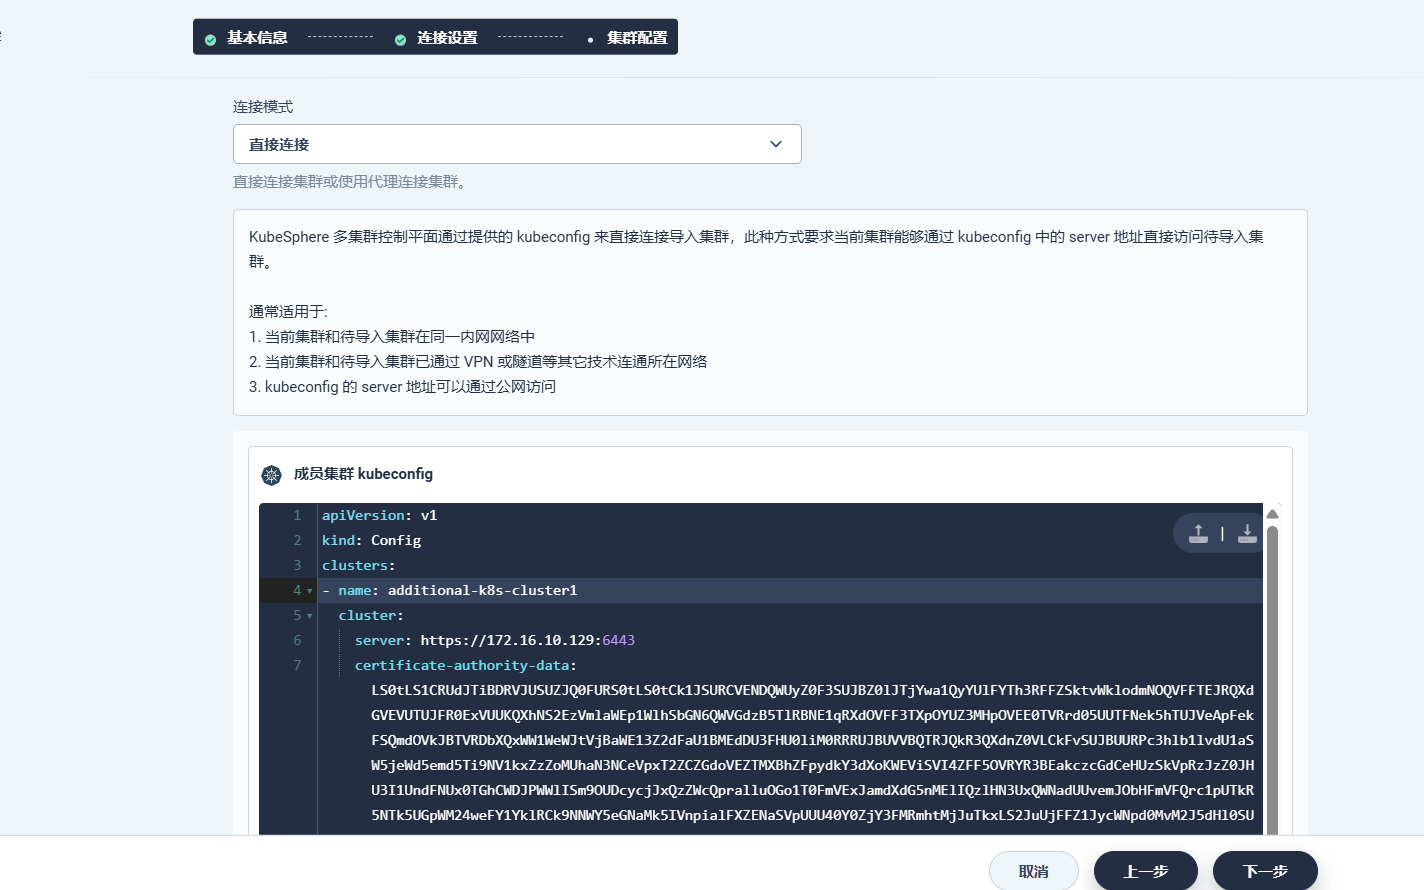The width and height of the screenshot is (1424, 890).
Task: Click the 'name: additional-k8s-cluster1' line
Action: click(x=457, y=590)
